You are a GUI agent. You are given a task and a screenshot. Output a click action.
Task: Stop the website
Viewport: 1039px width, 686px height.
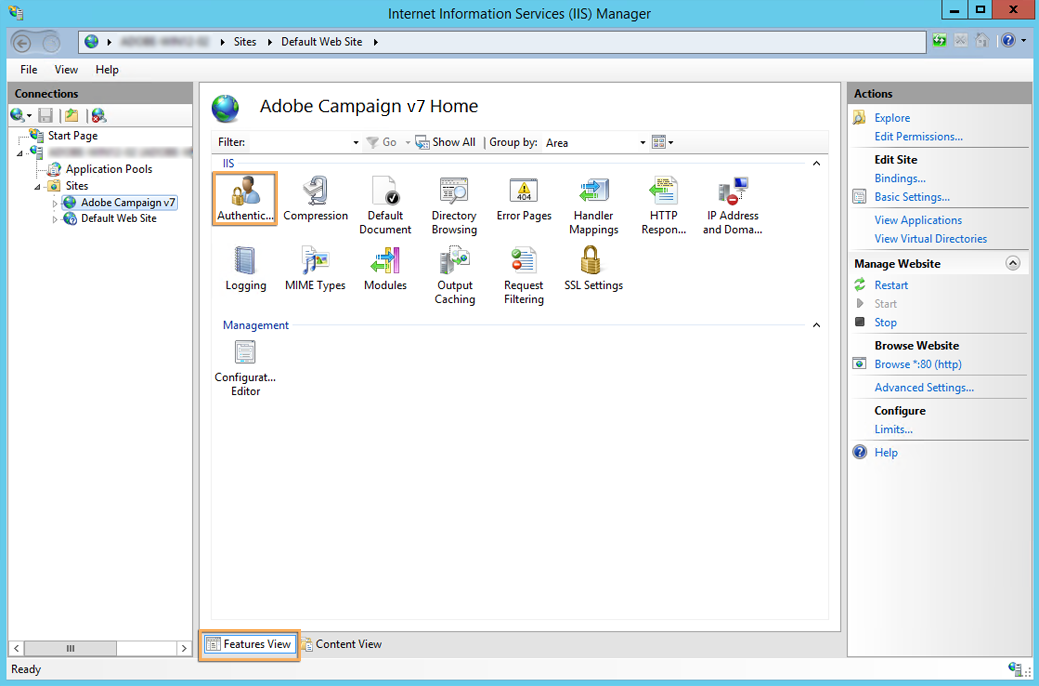(885, 322)
